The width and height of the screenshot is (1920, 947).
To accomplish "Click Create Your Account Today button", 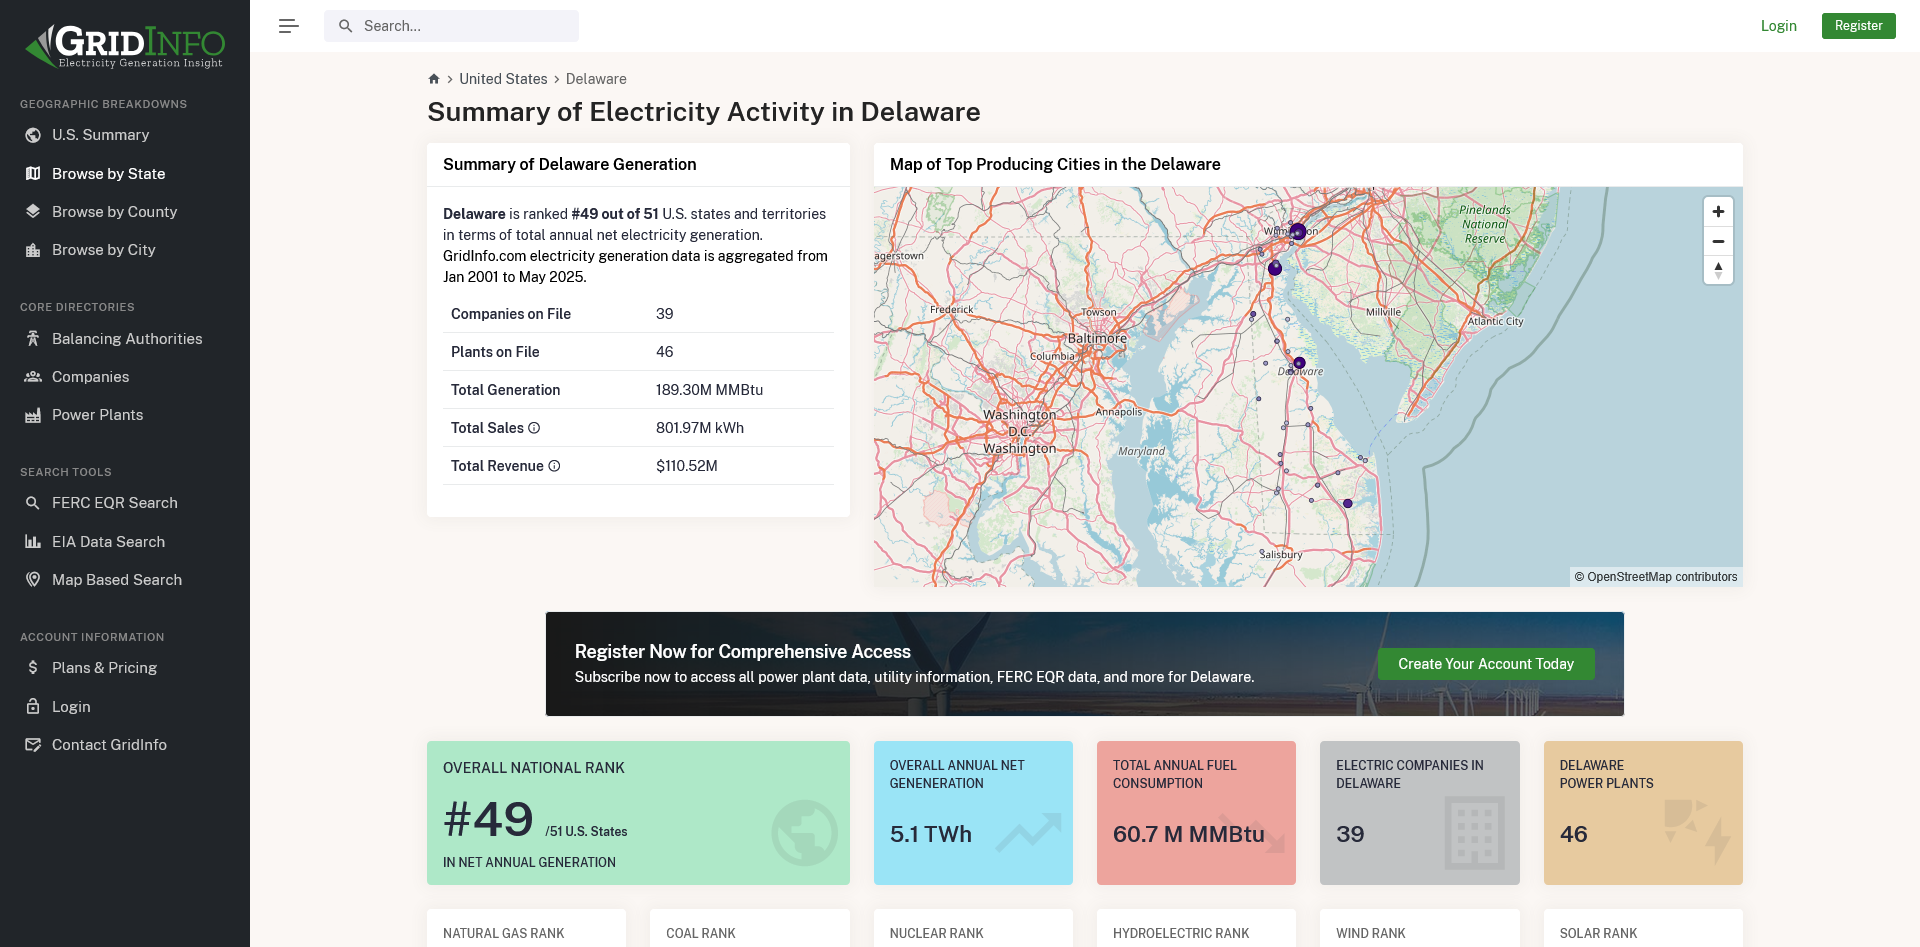I will coord(1485,664).
